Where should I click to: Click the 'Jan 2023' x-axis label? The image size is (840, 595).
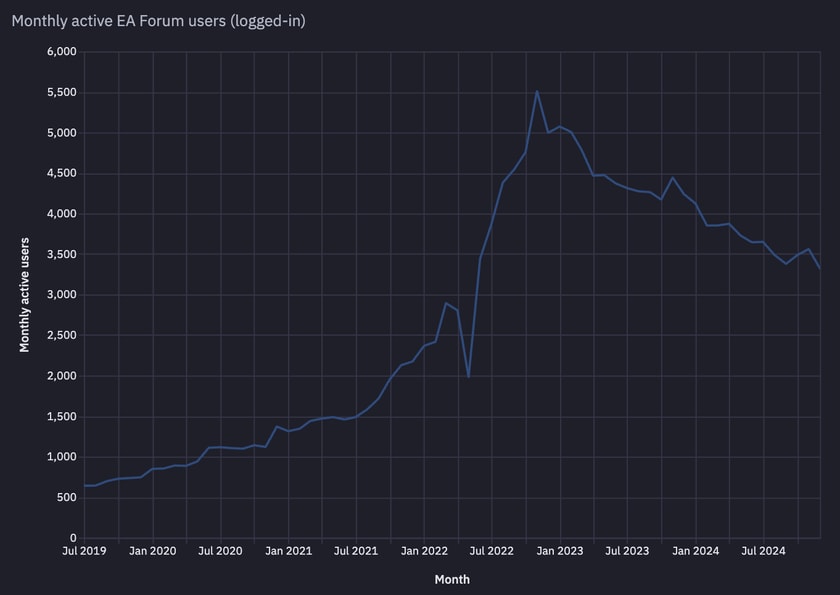[x=560, y=551]
